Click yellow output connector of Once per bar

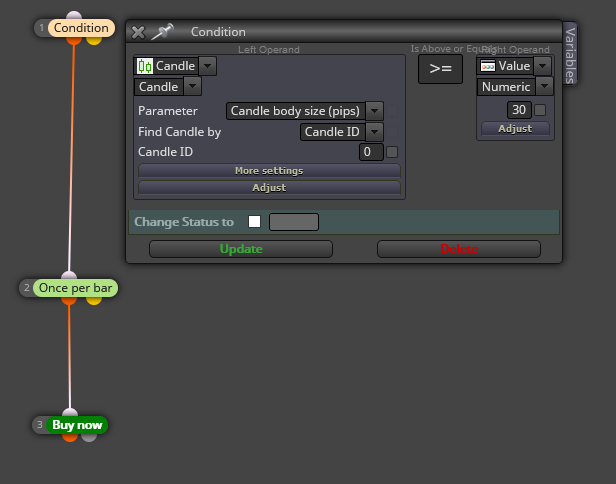(x=94, y=301)
